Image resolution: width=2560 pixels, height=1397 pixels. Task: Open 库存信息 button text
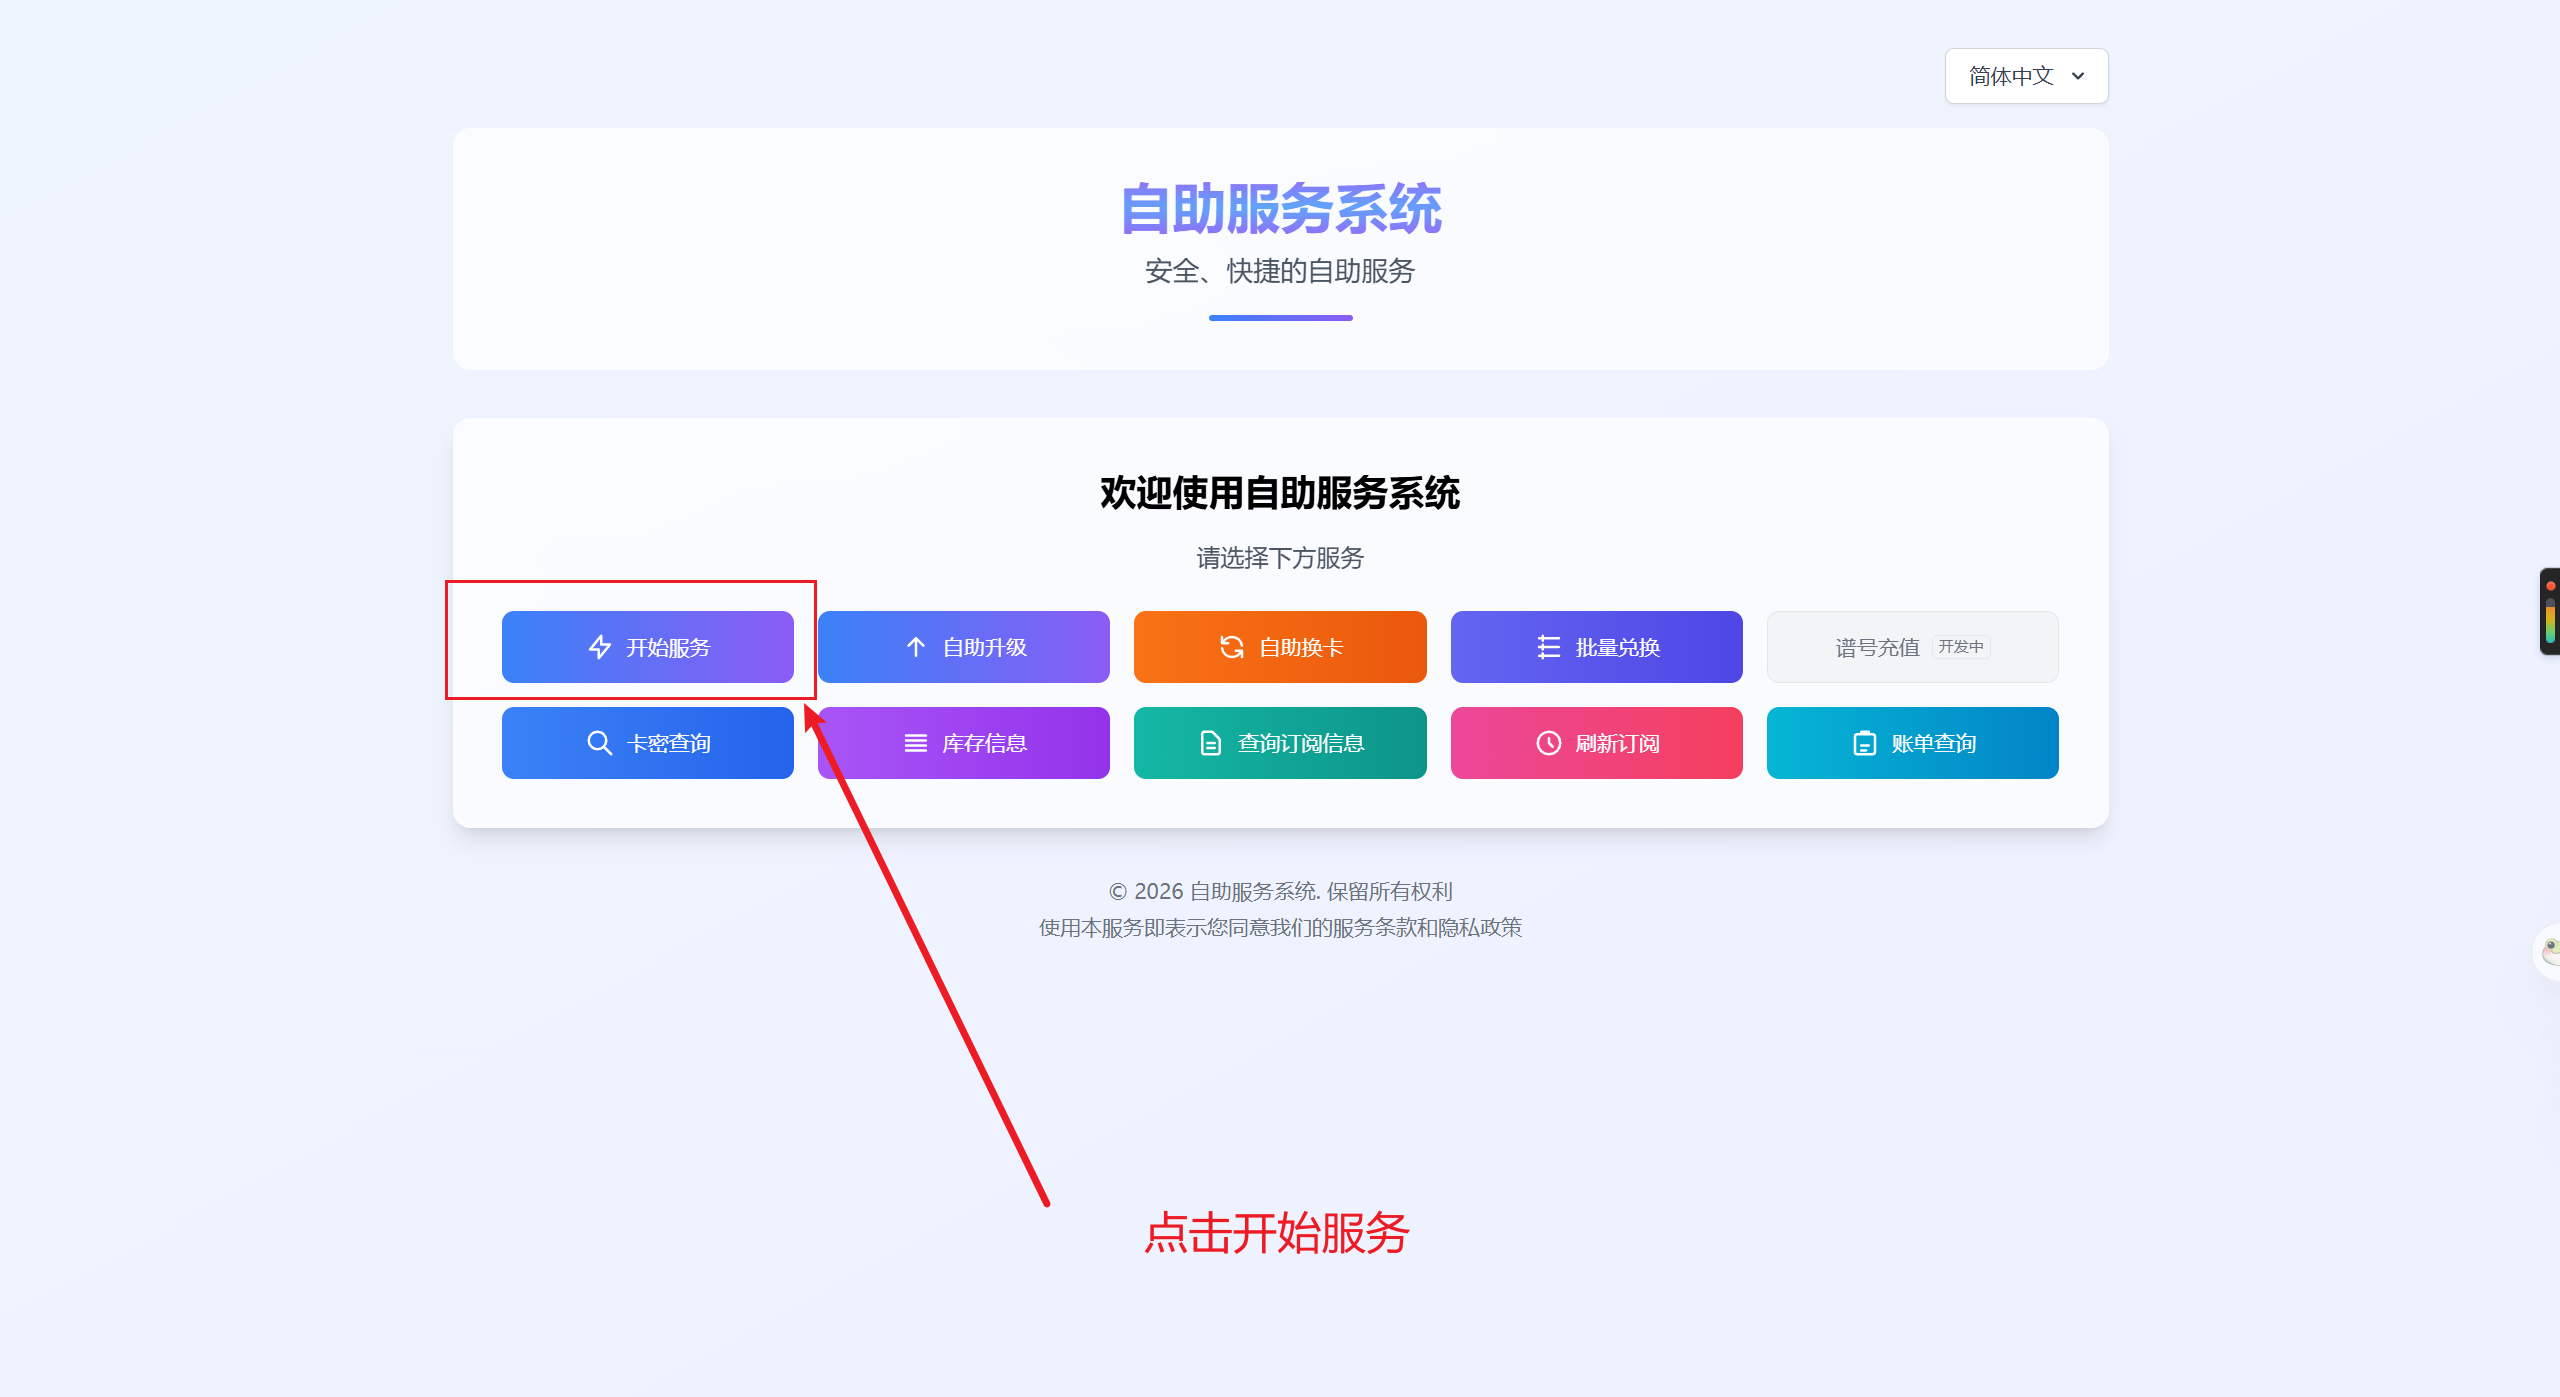[x=985, y=743]
